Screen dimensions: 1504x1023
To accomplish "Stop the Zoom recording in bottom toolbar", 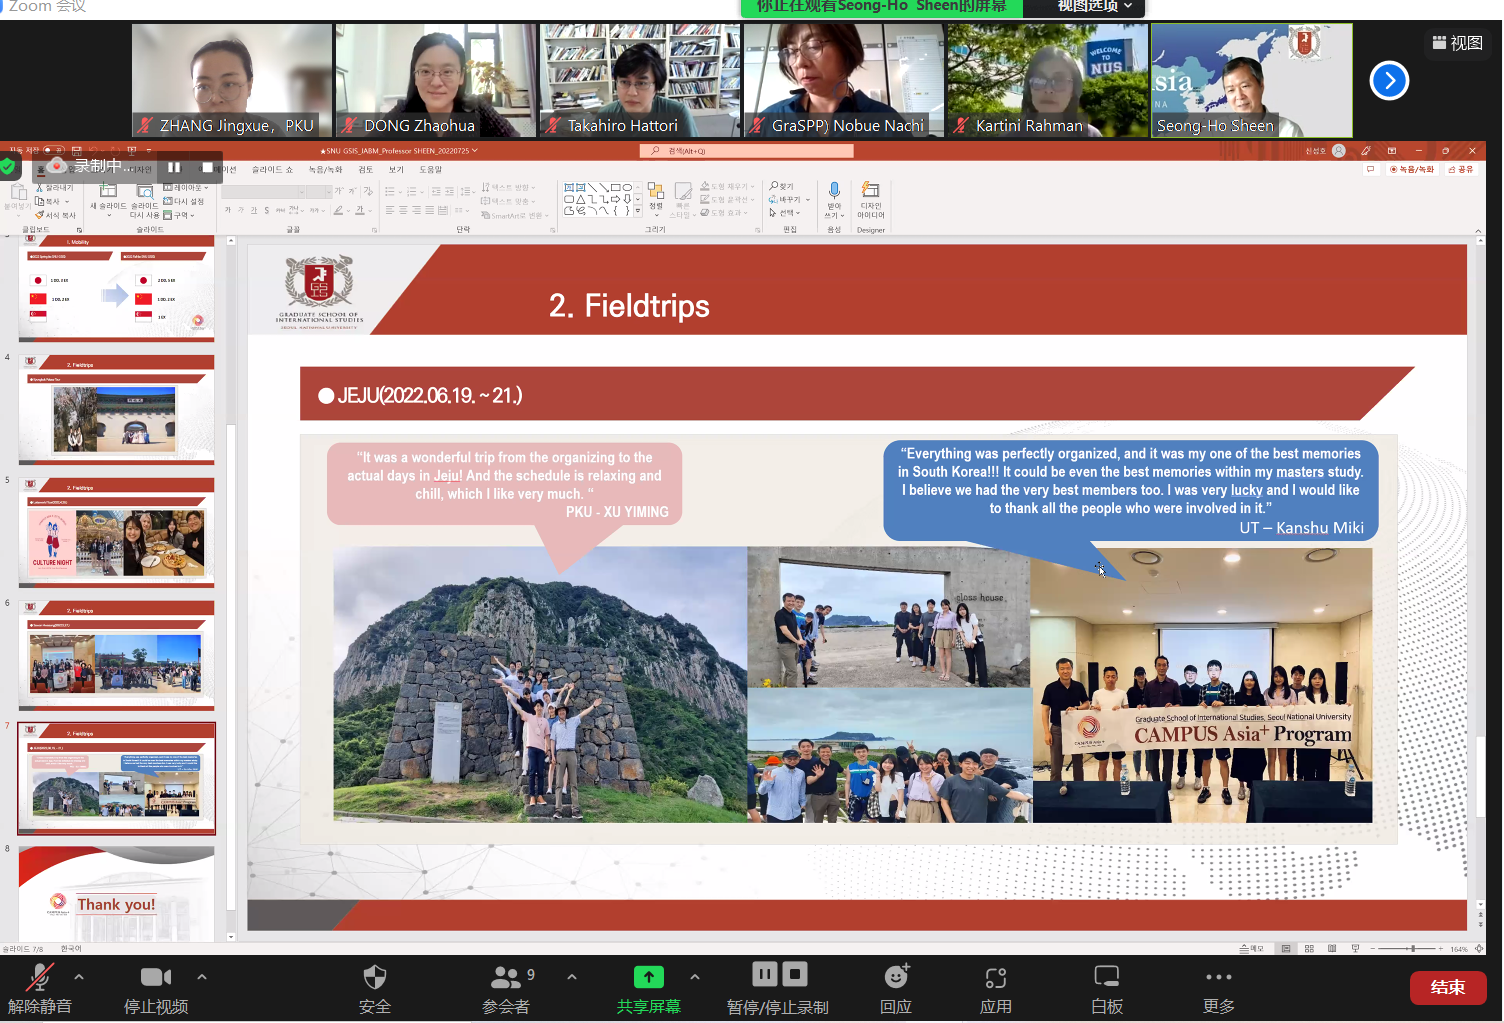I will point(795,974).
